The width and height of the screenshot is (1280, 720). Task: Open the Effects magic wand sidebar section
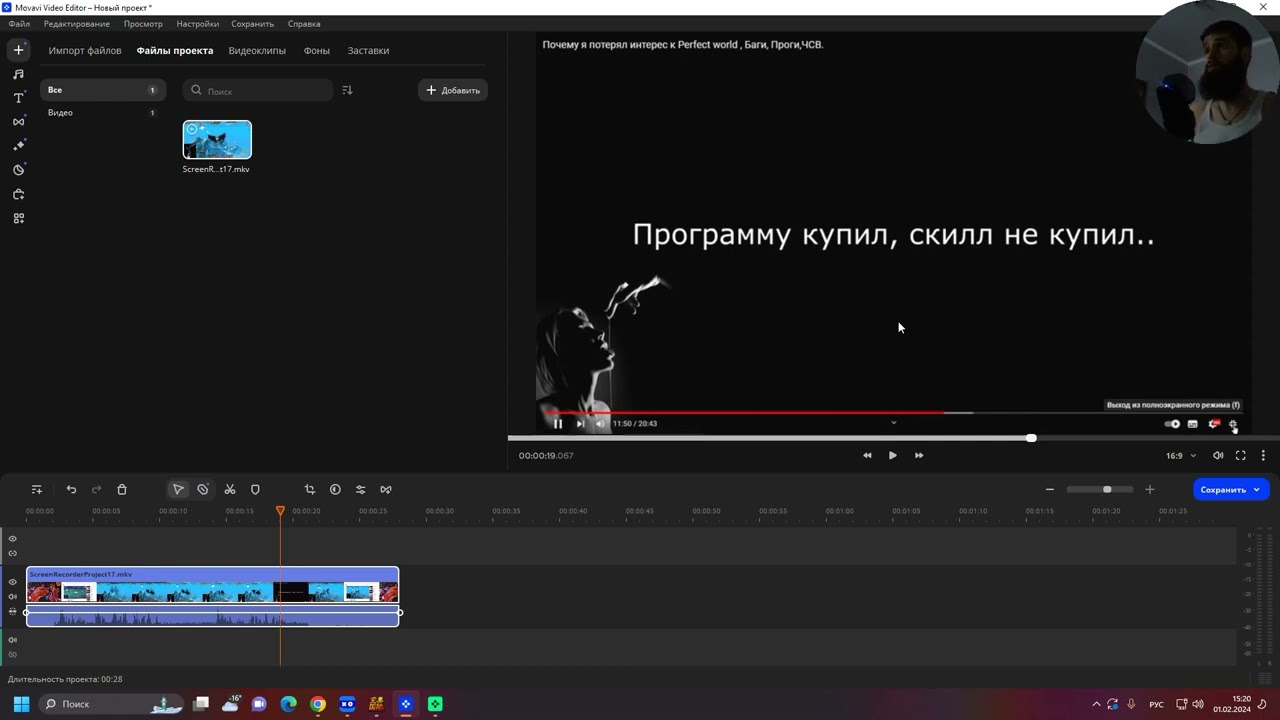[18, 146]
